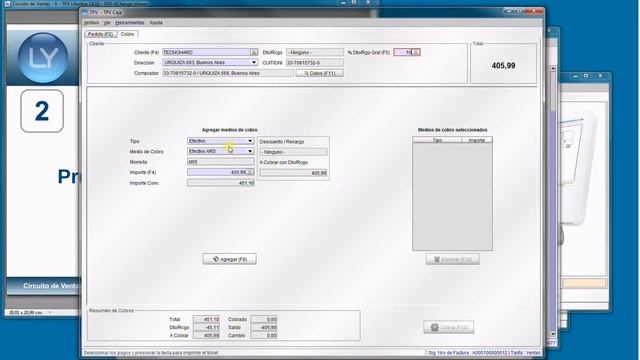
Task: Click the Saldo value field
Action: click(264, 327)
